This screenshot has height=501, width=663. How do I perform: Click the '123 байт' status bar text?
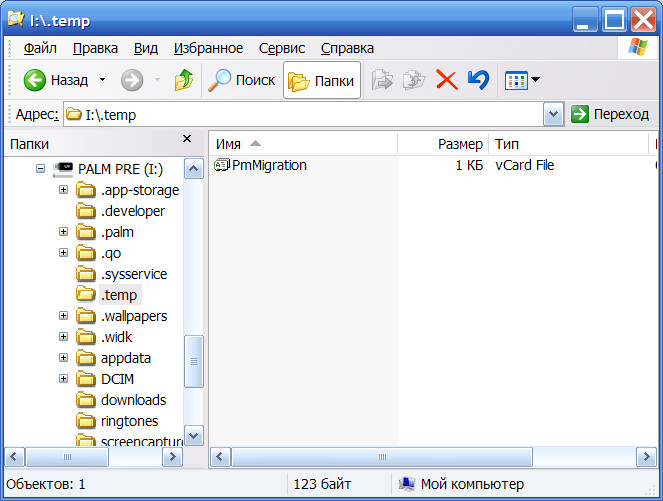click(x=322, y=484)
